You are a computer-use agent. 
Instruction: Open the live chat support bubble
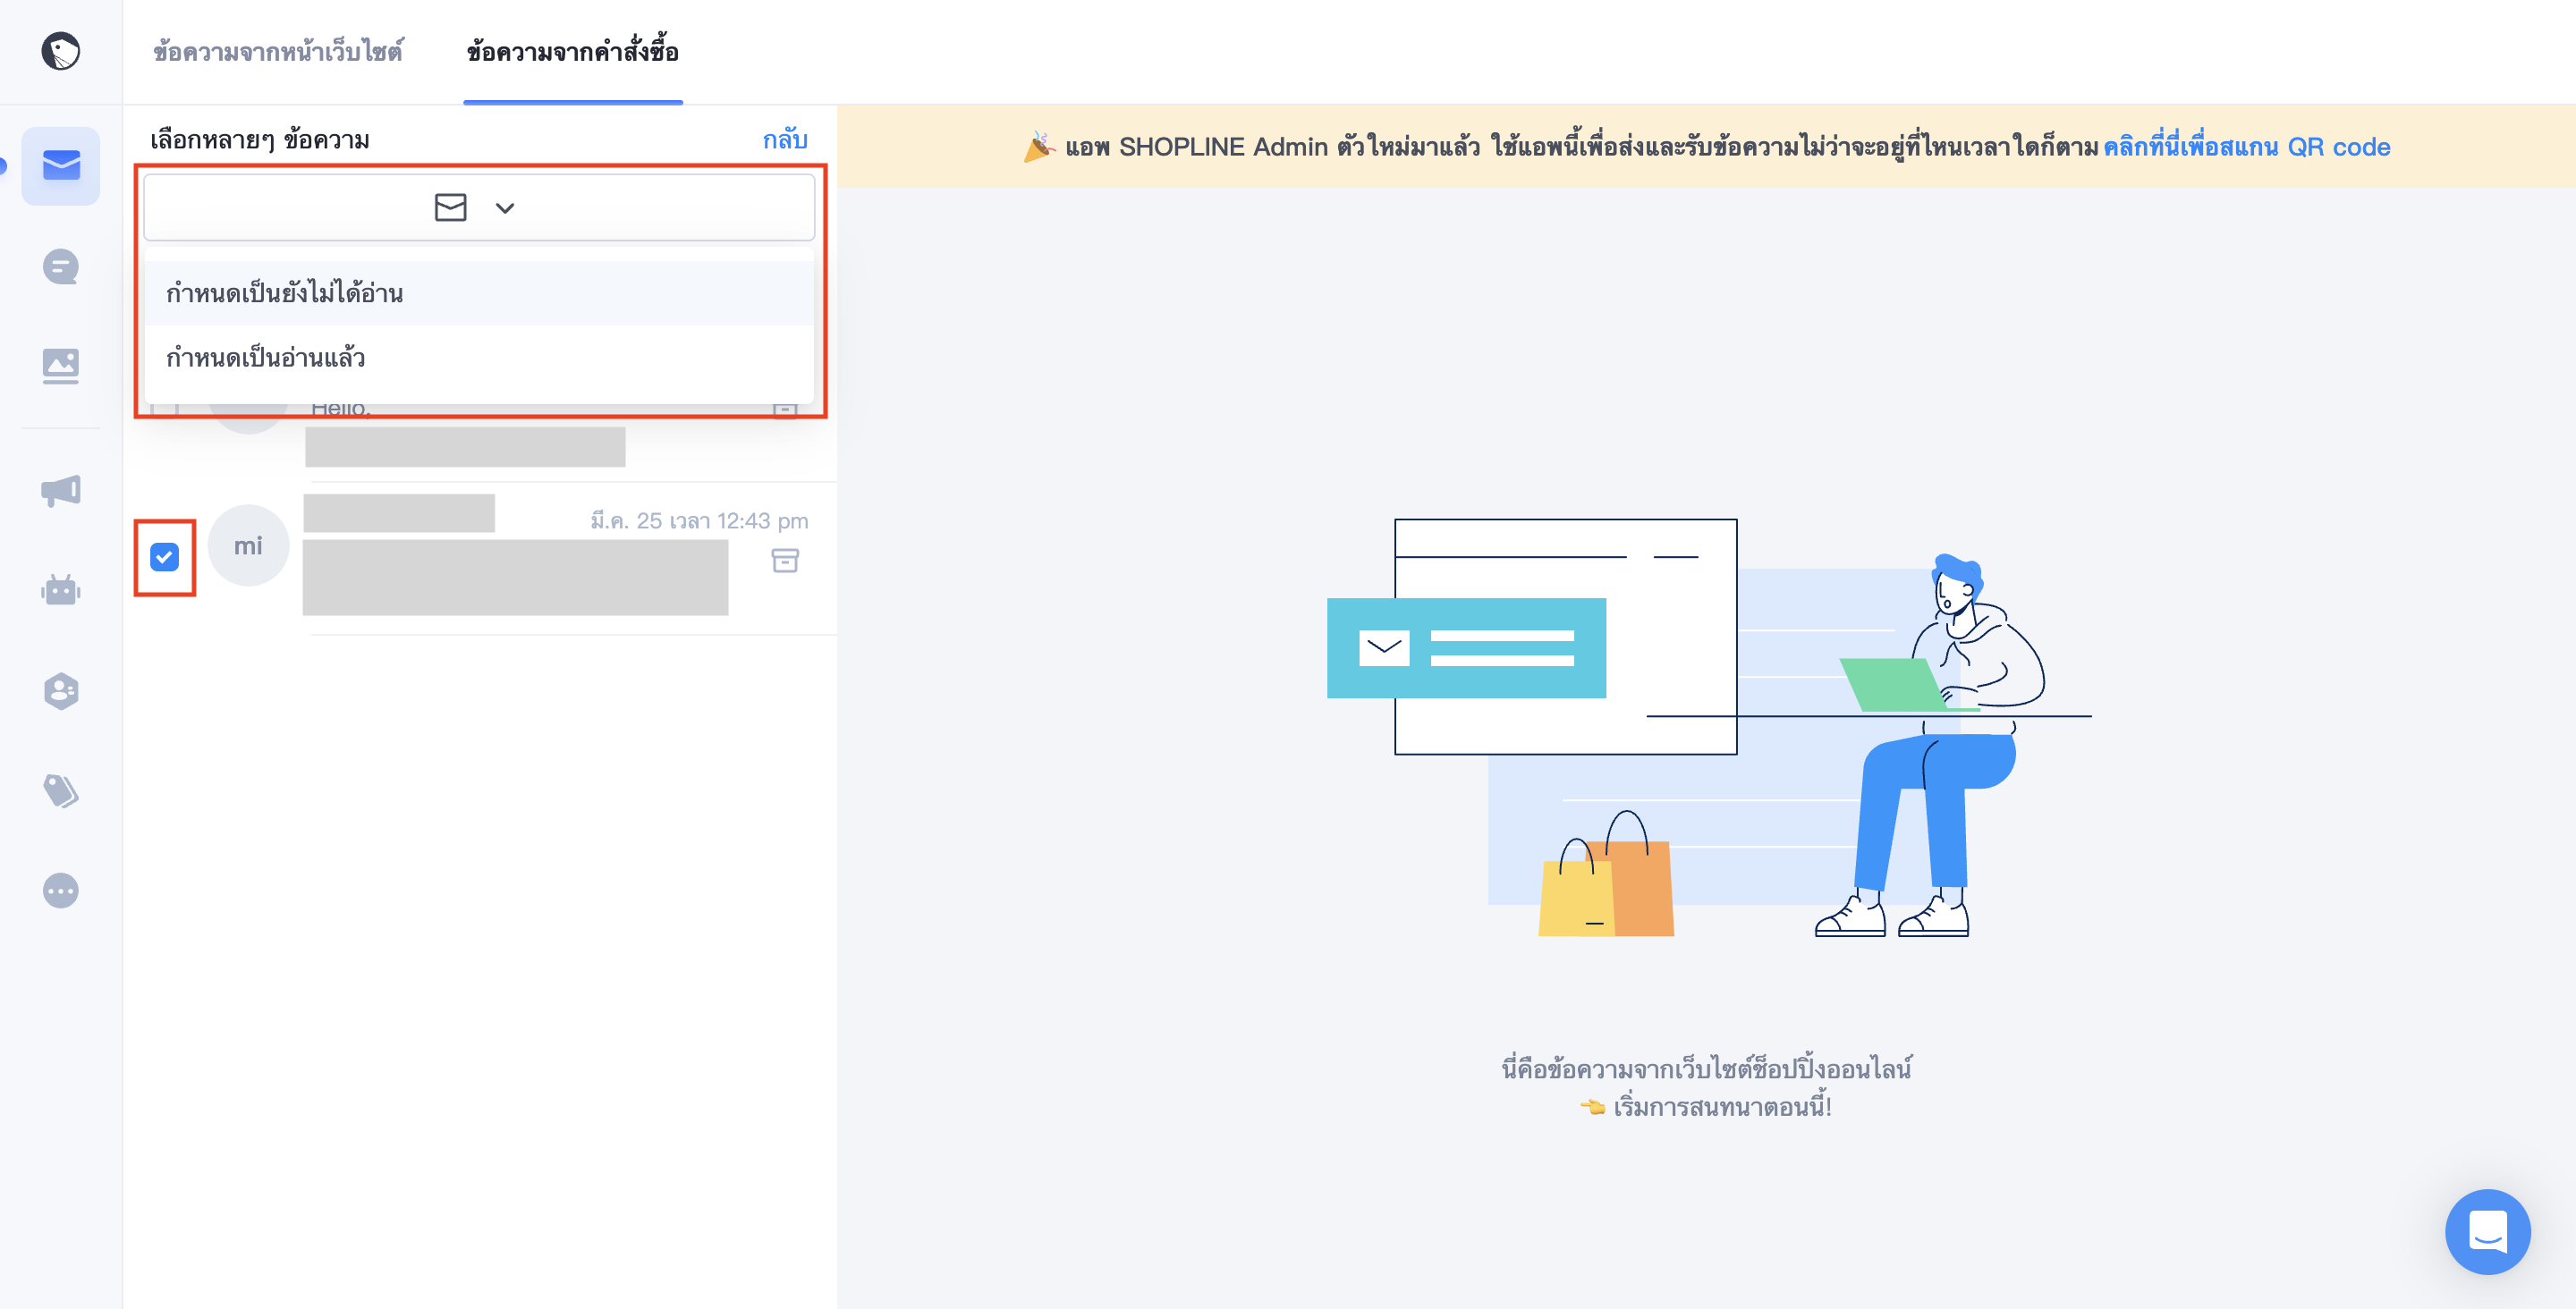coord(2487,1231)
